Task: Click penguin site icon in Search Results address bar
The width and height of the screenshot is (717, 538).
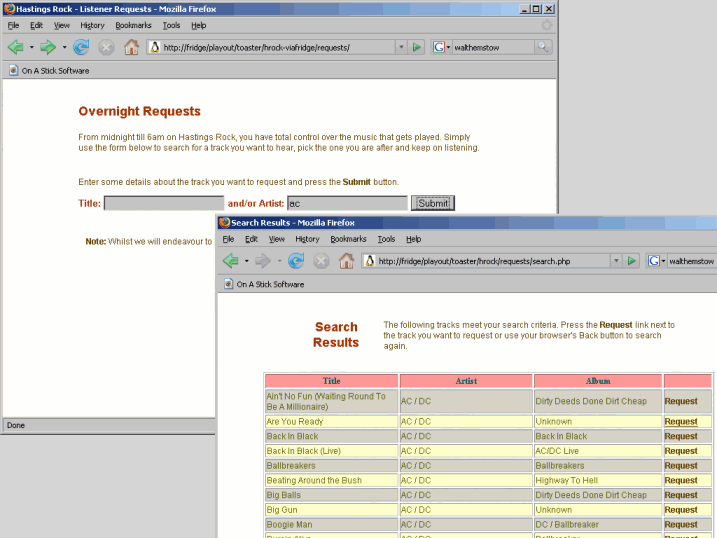Action: (x=370, y=261)
